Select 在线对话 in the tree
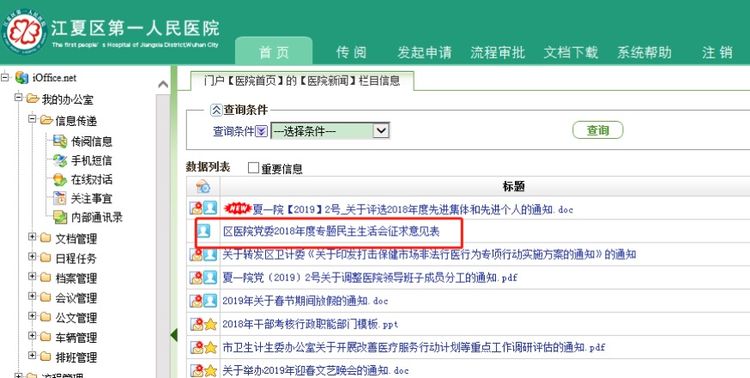The width and height of the screenshot is (750, 378). 91,180
